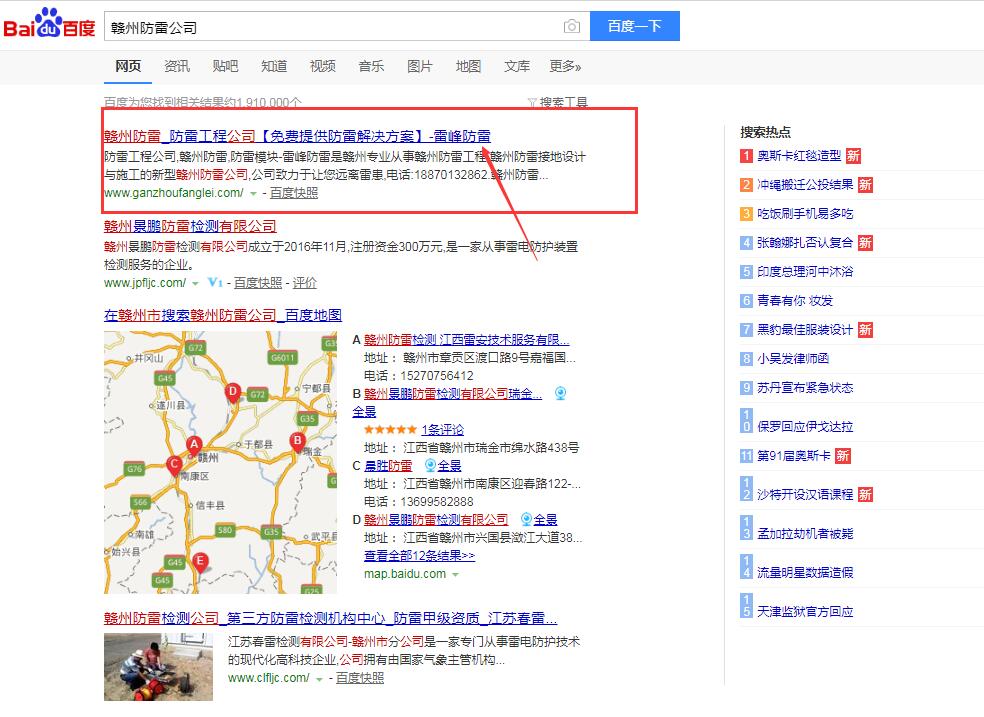The width and height of the screenshot is (984, 717).
Task: Click the search input field
Action: coord(330,27)
